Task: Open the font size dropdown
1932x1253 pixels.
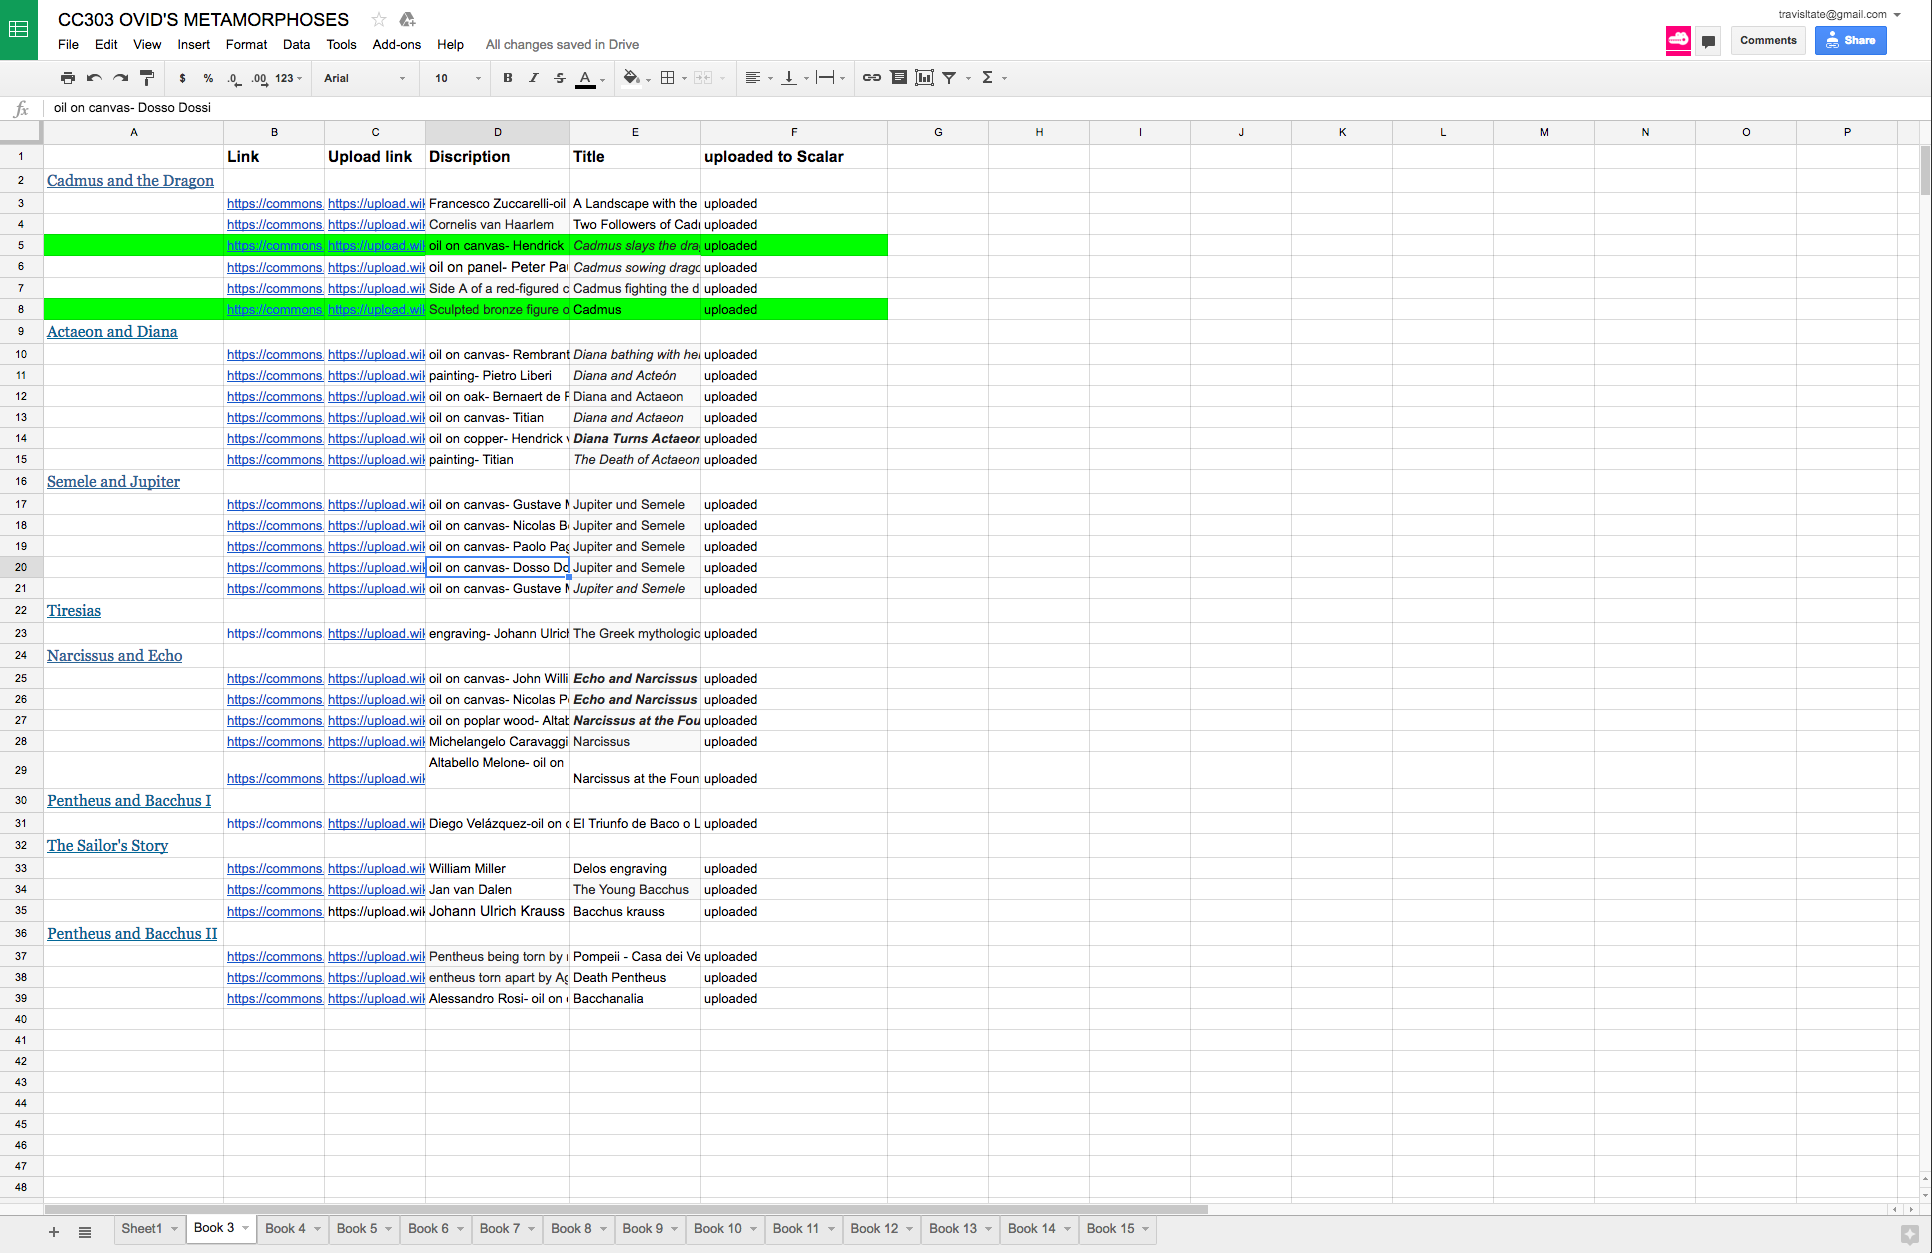Action: 457,78
